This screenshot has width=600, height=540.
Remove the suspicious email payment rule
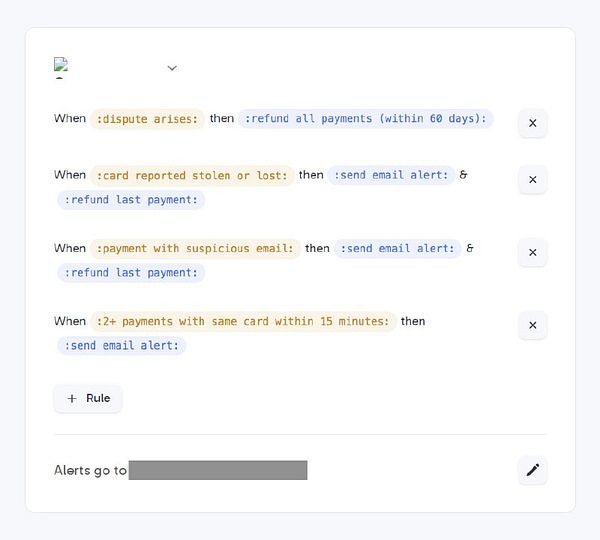(532, 252)
